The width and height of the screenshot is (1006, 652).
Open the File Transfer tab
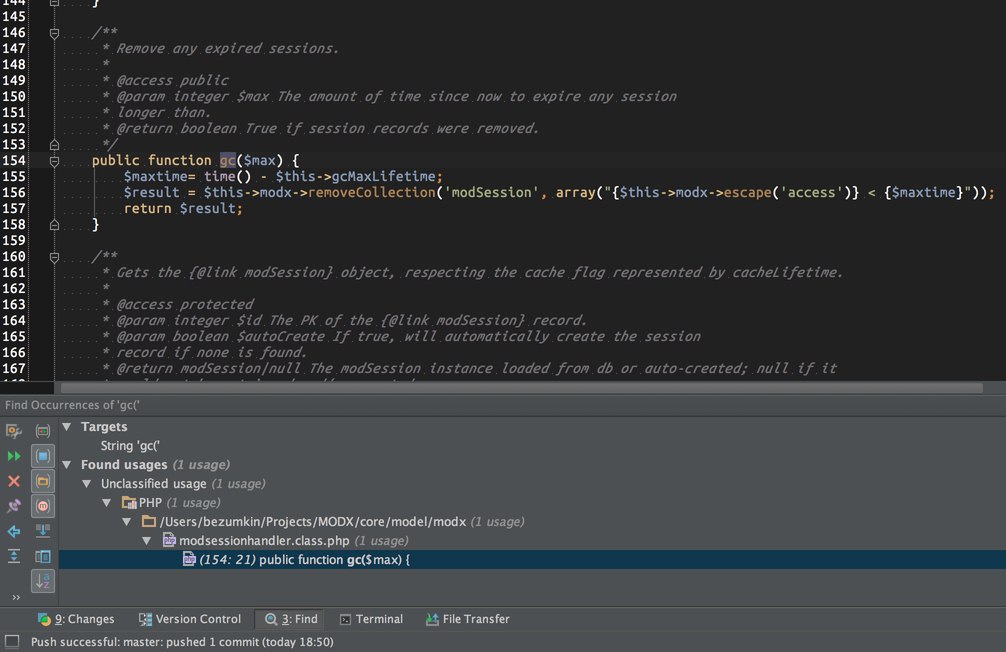(467, 619)
